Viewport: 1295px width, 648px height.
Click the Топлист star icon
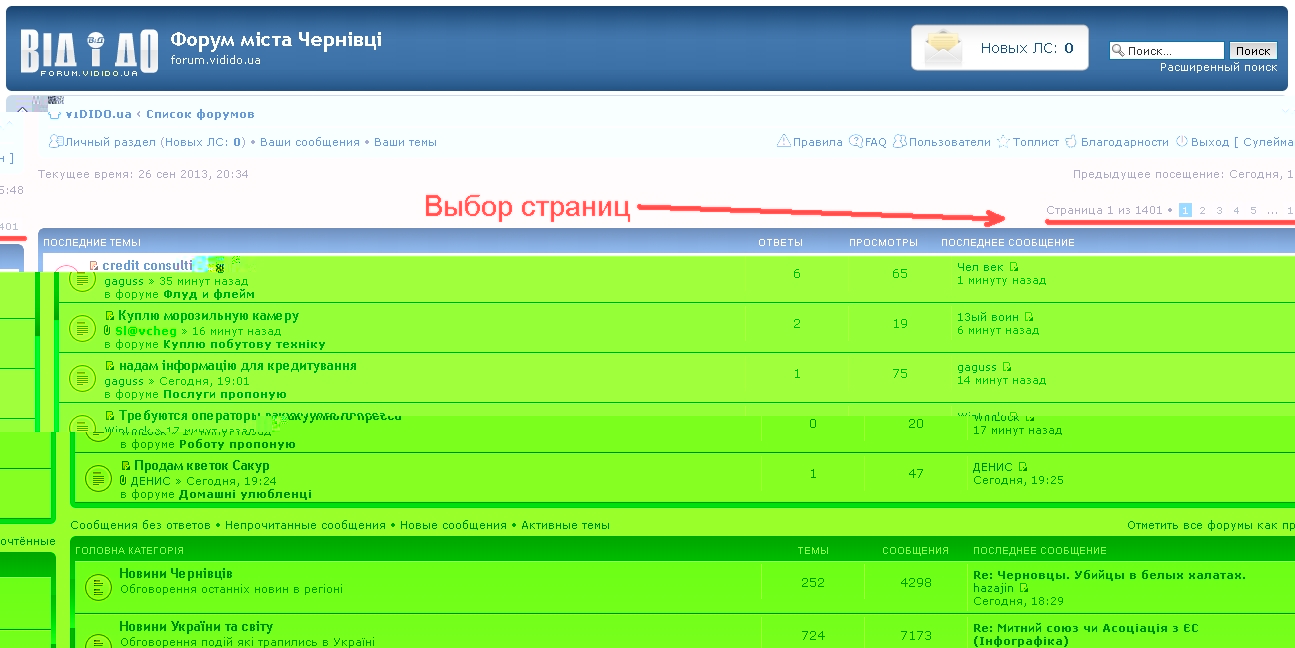1004,142
